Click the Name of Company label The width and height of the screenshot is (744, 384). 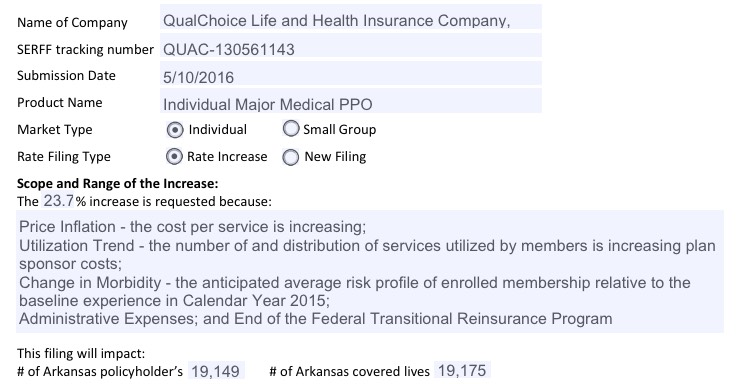coord(72,22)
